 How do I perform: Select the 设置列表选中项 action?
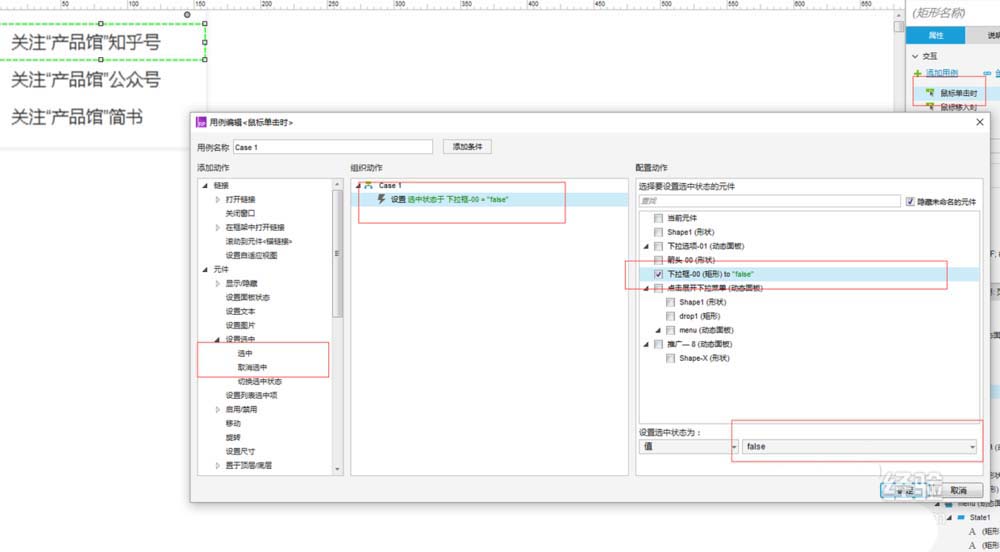(251, 395)
